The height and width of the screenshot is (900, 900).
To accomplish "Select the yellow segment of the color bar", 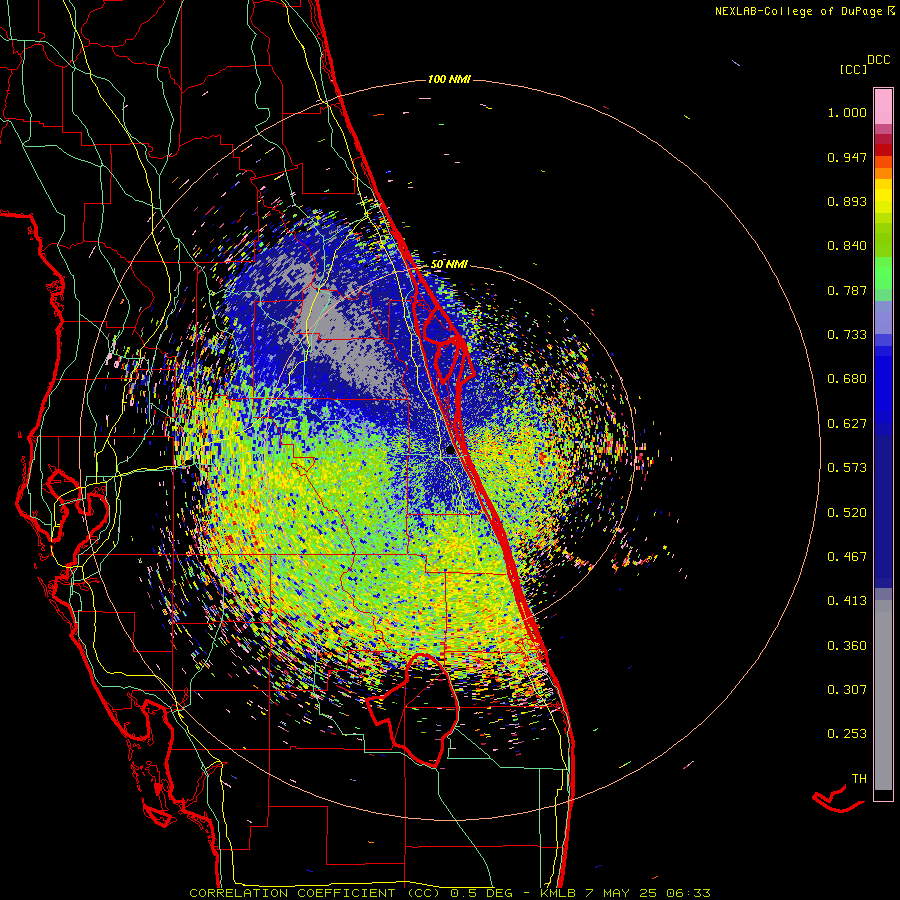I will pyautogui.click(x=883, y=197).
